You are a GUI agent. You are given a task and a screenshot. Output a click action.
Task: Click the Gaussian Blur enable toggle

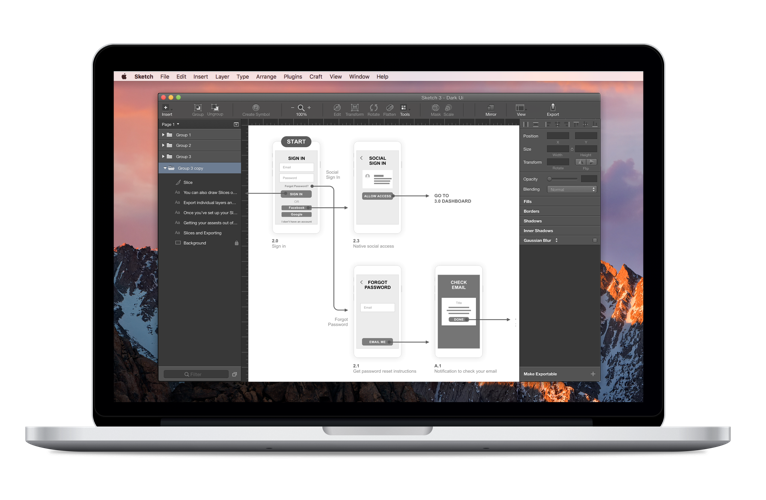[x=595, y=240]
